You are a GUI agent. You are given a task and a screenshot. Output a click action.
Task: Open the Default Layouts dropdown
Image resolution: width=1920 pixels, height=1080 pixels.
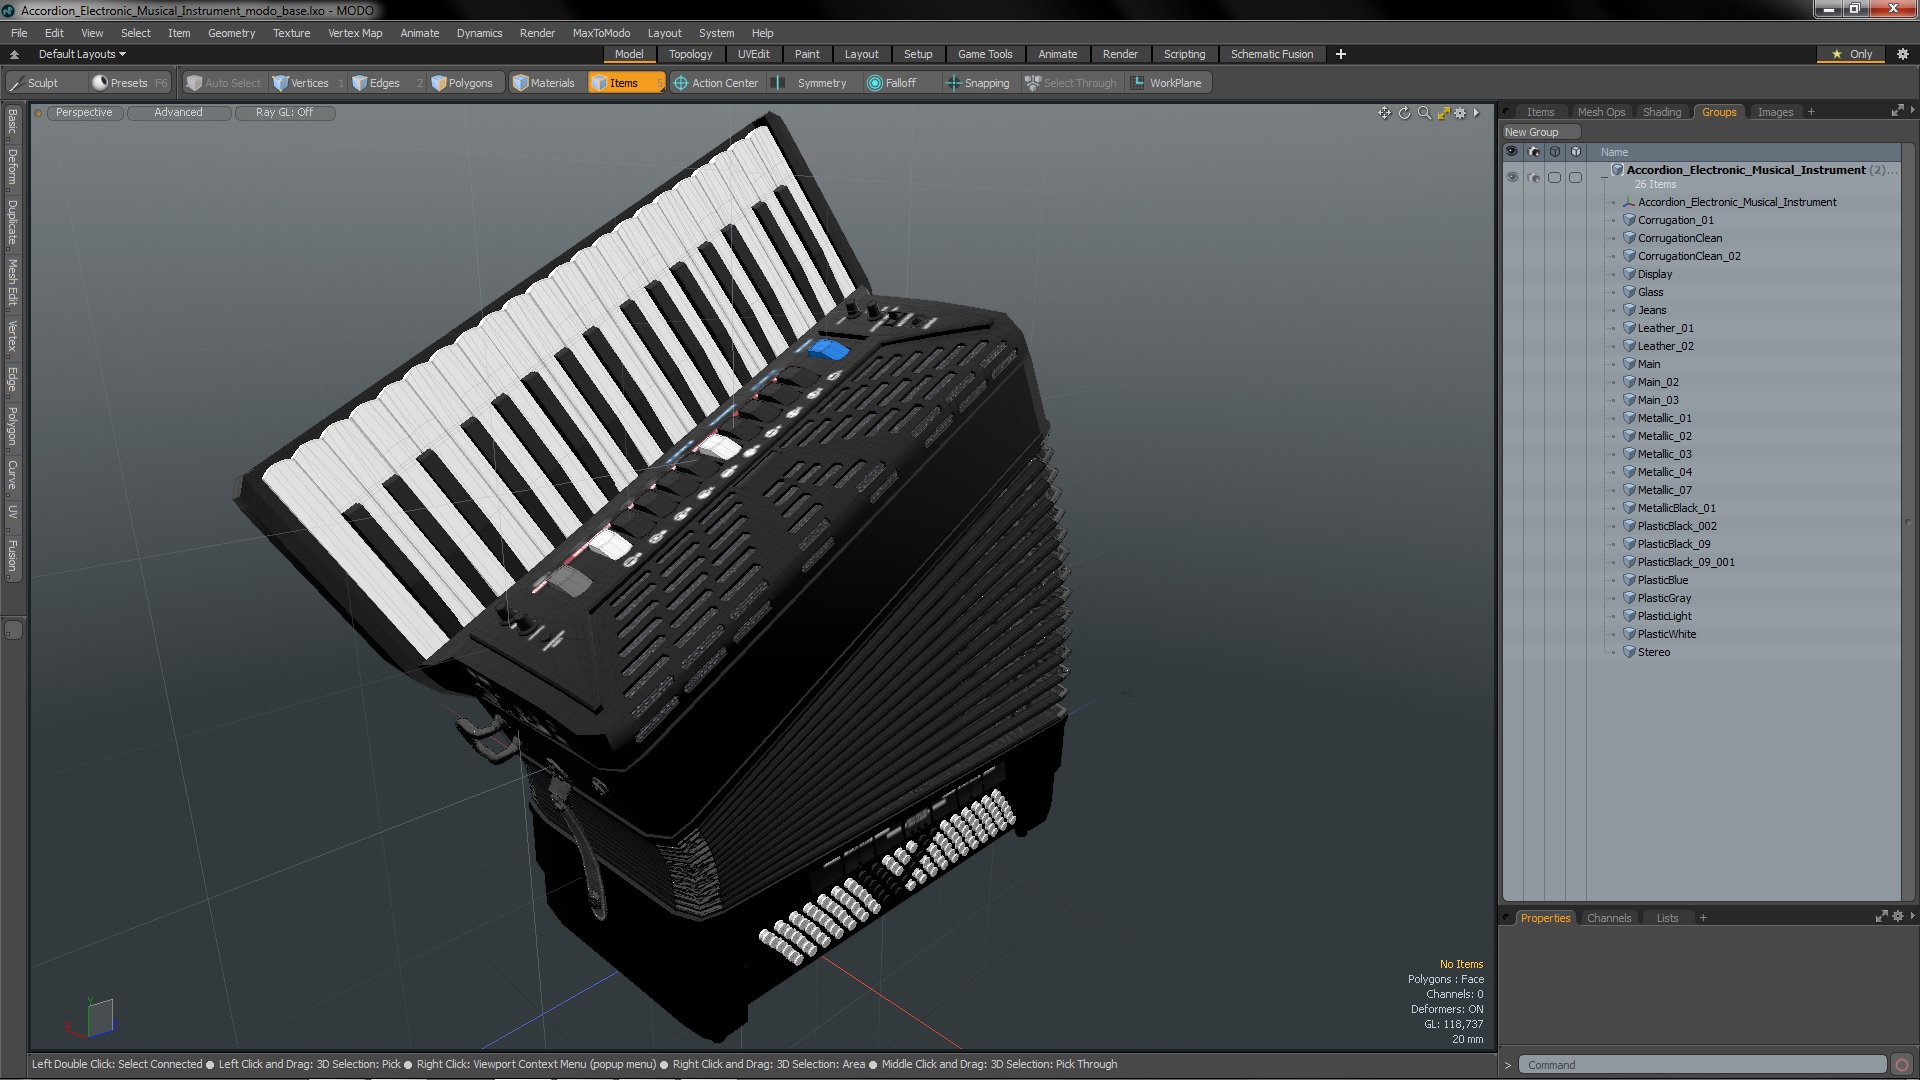[82, 54]
